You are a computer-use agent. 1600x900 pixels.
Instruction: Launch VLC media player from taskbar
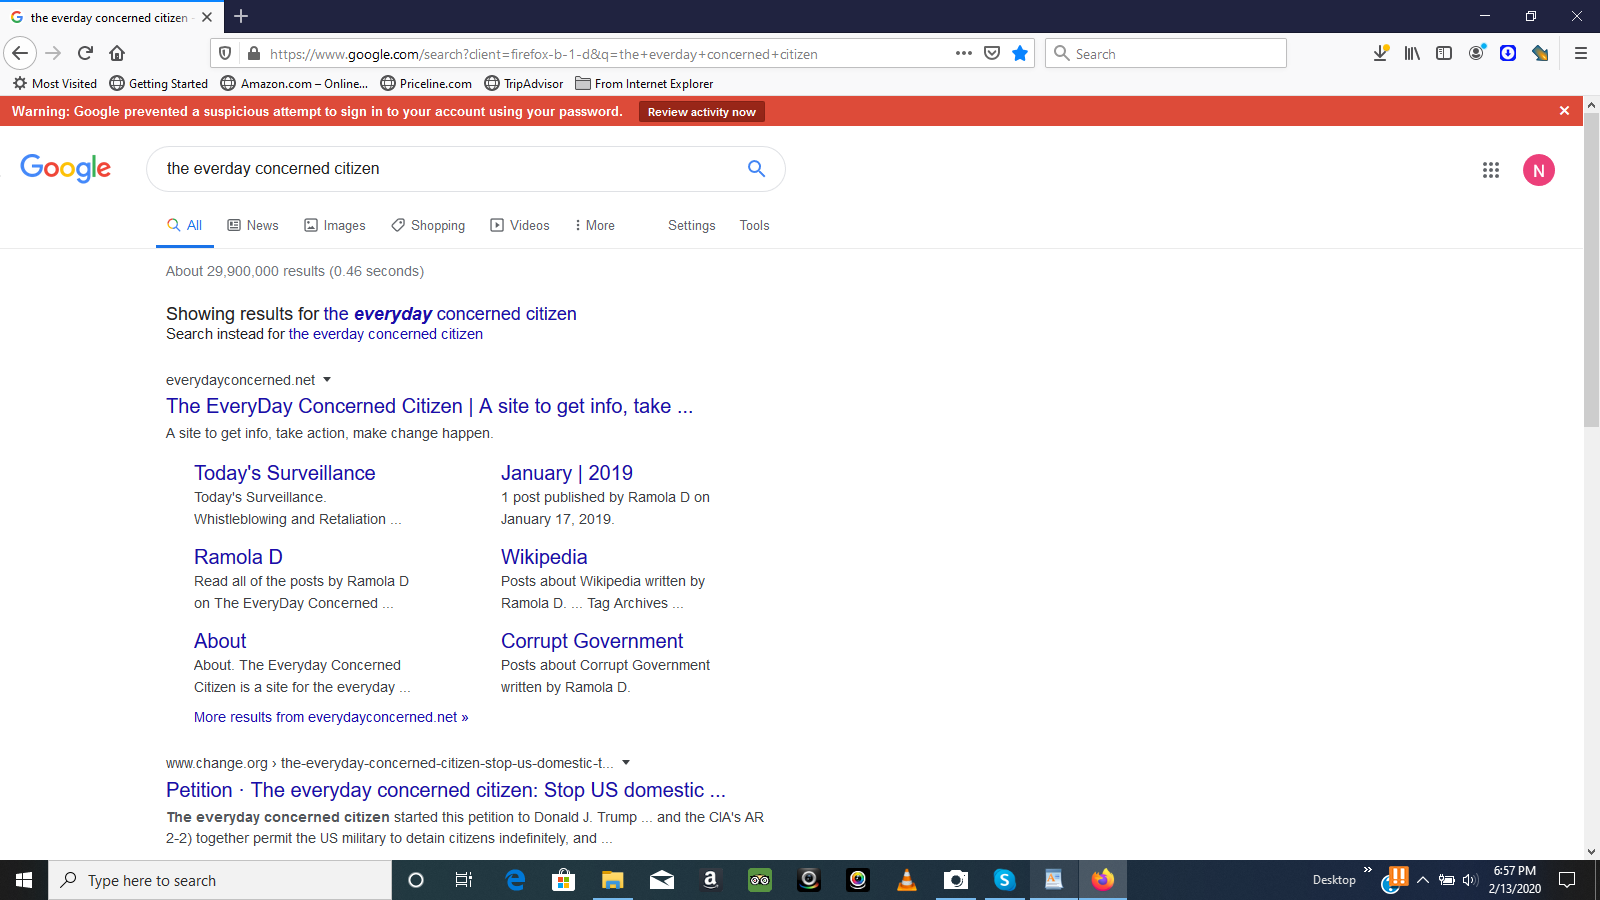pyautogui.click(x=907, y=880)
